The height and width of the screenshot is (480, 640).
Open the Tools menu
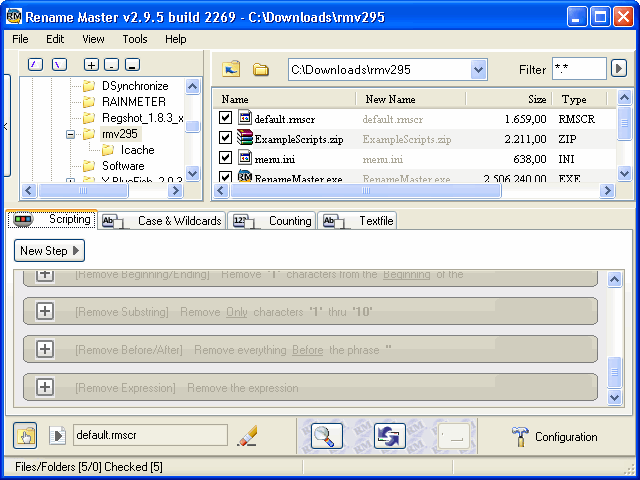135,39
